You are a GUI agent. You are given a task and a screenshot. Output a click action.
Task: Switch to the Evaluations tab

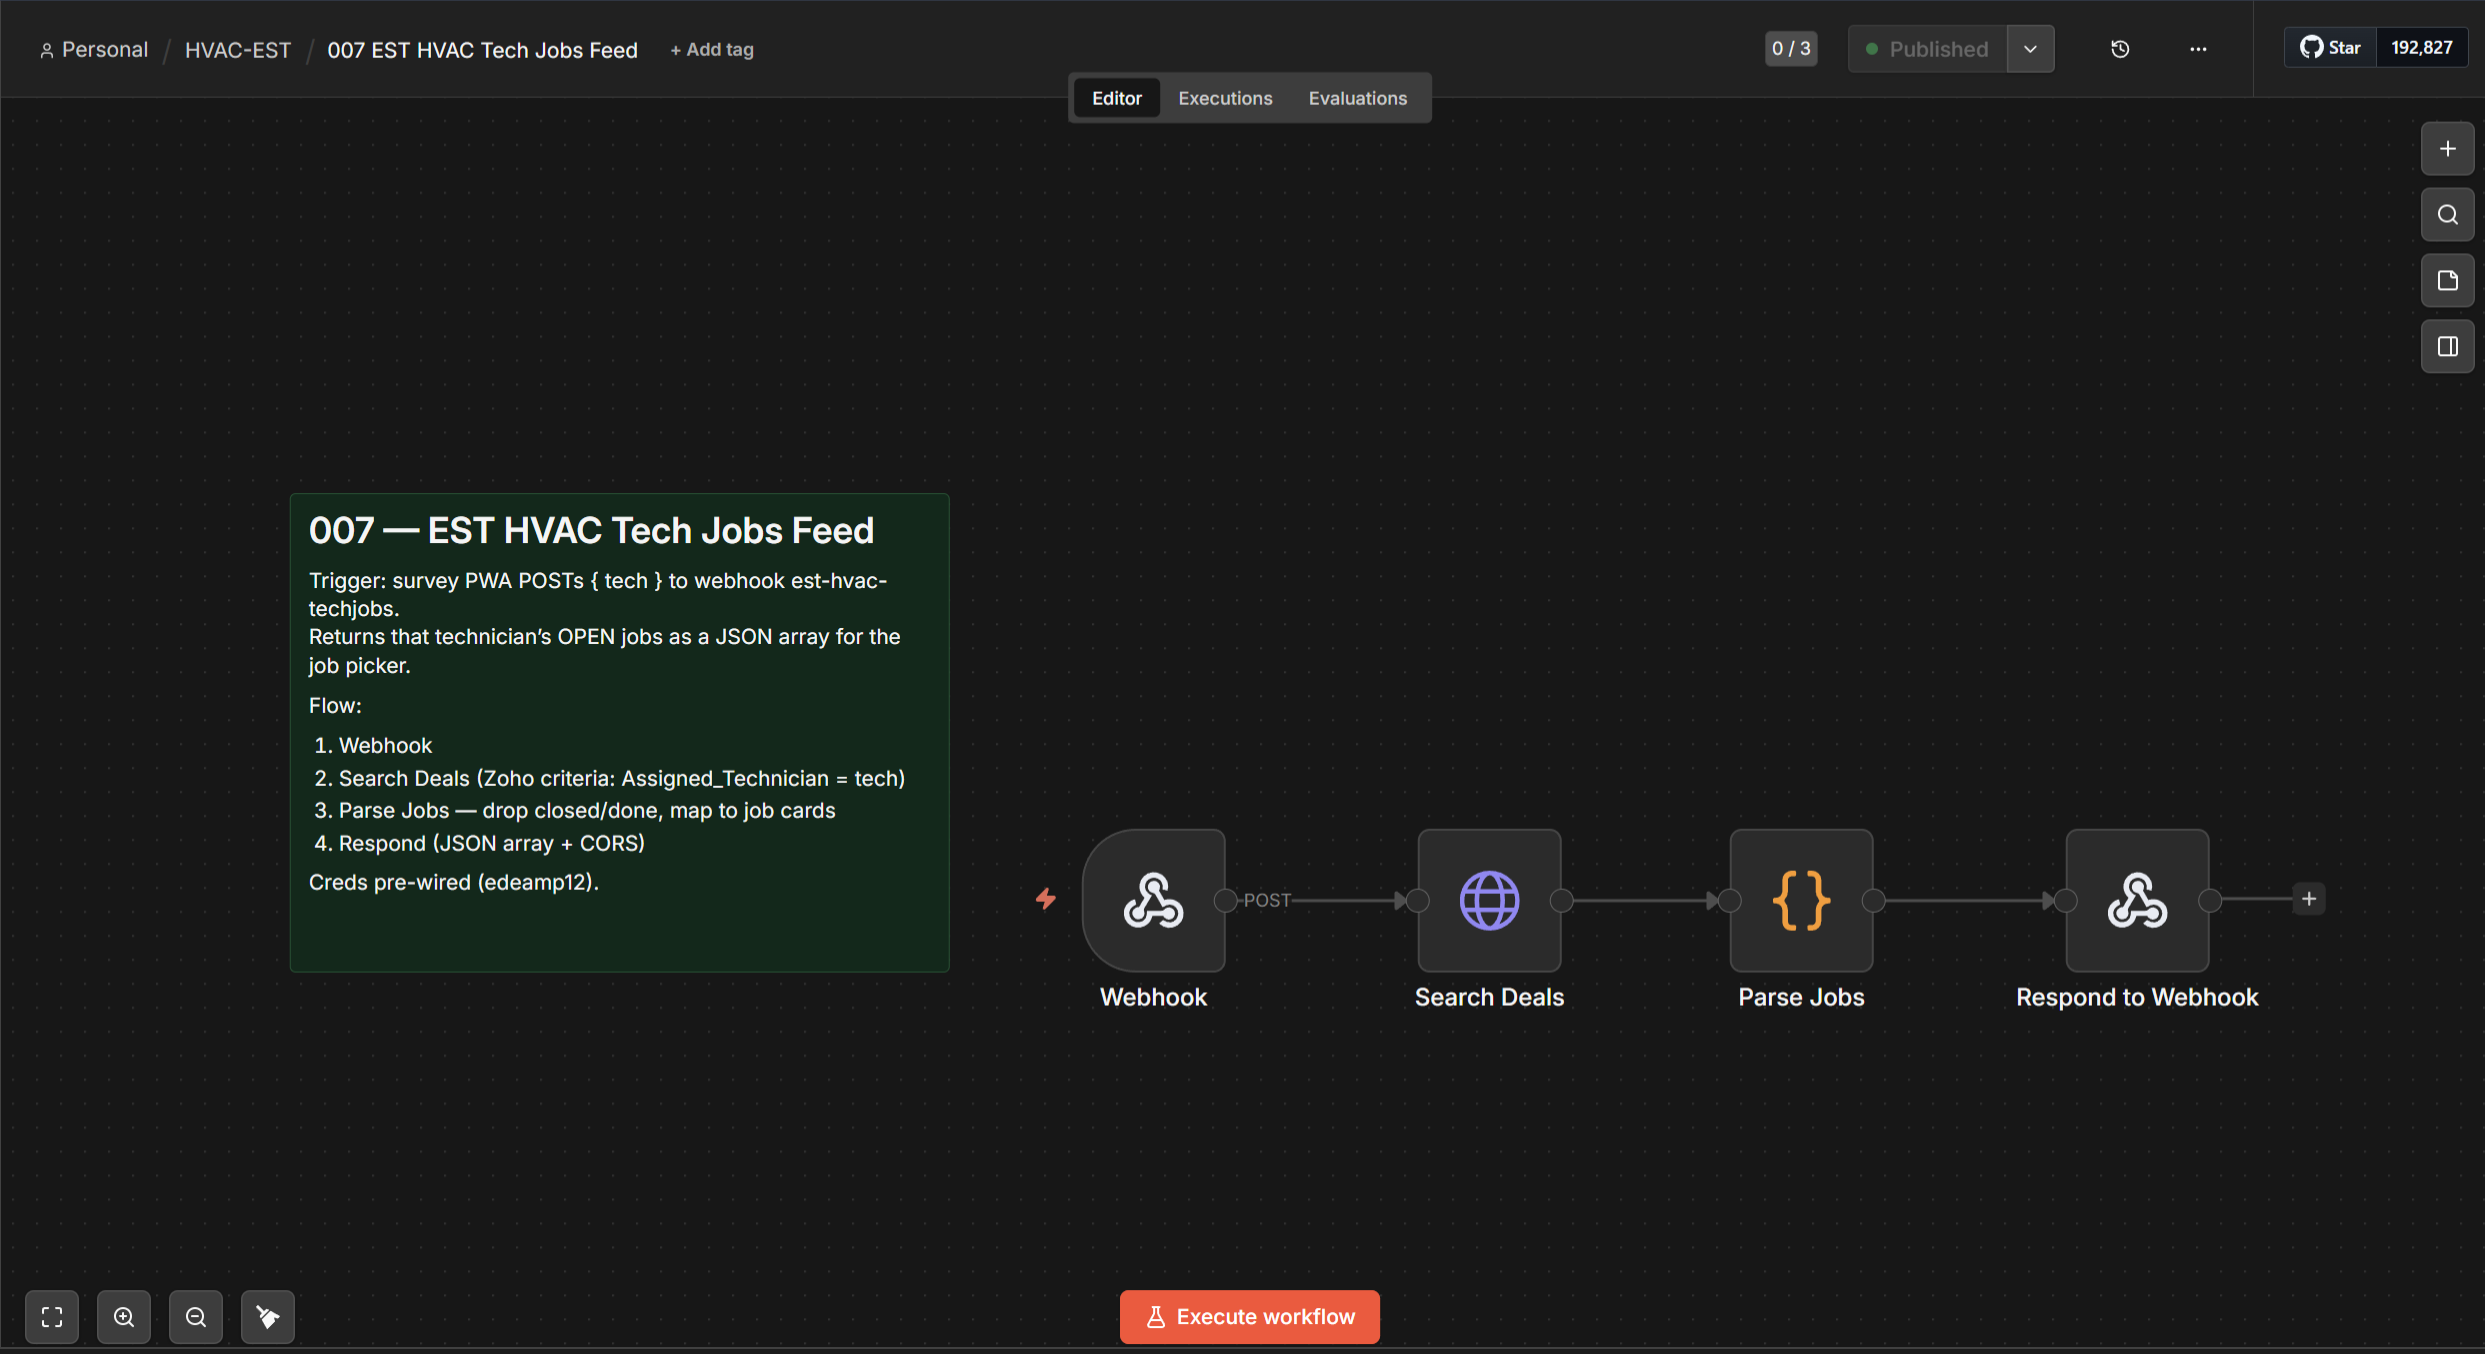click(1357, 98)
